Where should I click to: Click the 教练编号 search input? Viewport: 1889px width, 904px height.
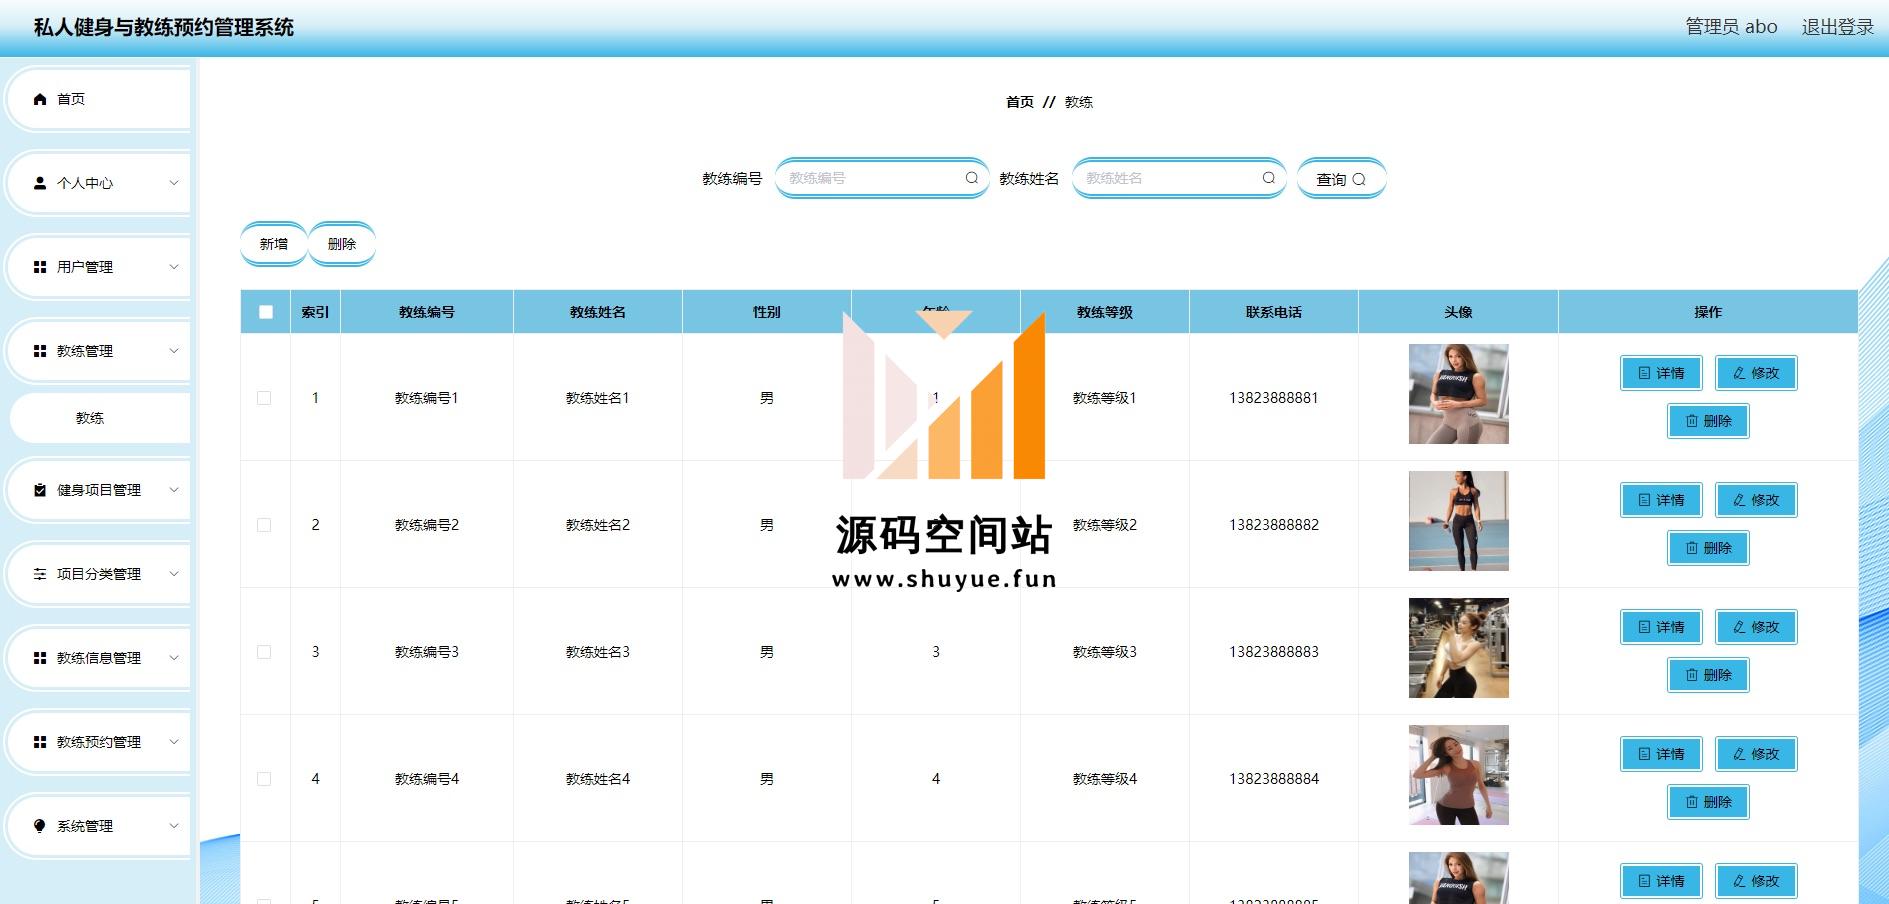pyautogui.click(x=882, y=178)
